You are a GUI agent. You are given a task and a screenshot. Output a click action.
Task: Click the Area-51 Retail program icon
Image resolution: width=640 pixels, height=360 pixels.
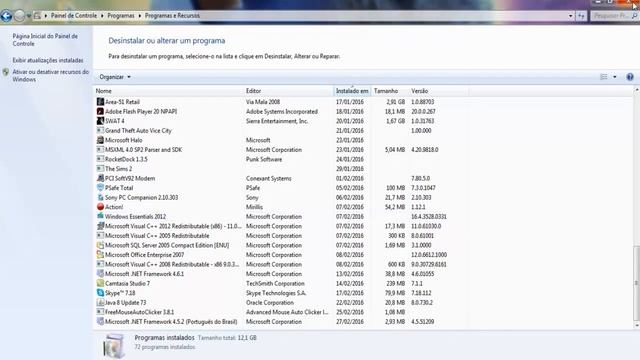[100, 102]
